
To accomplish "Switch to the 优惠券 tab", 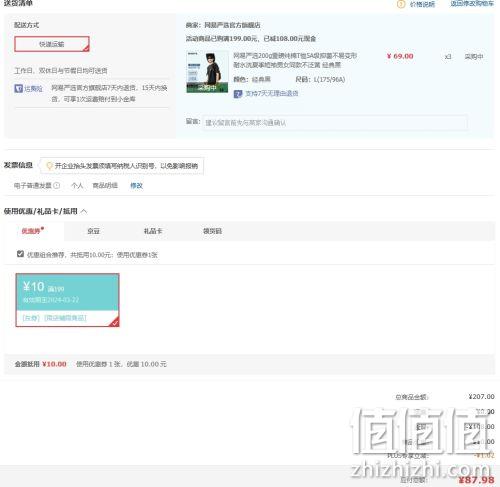I will pyautogui.click(x=31, y=231).
